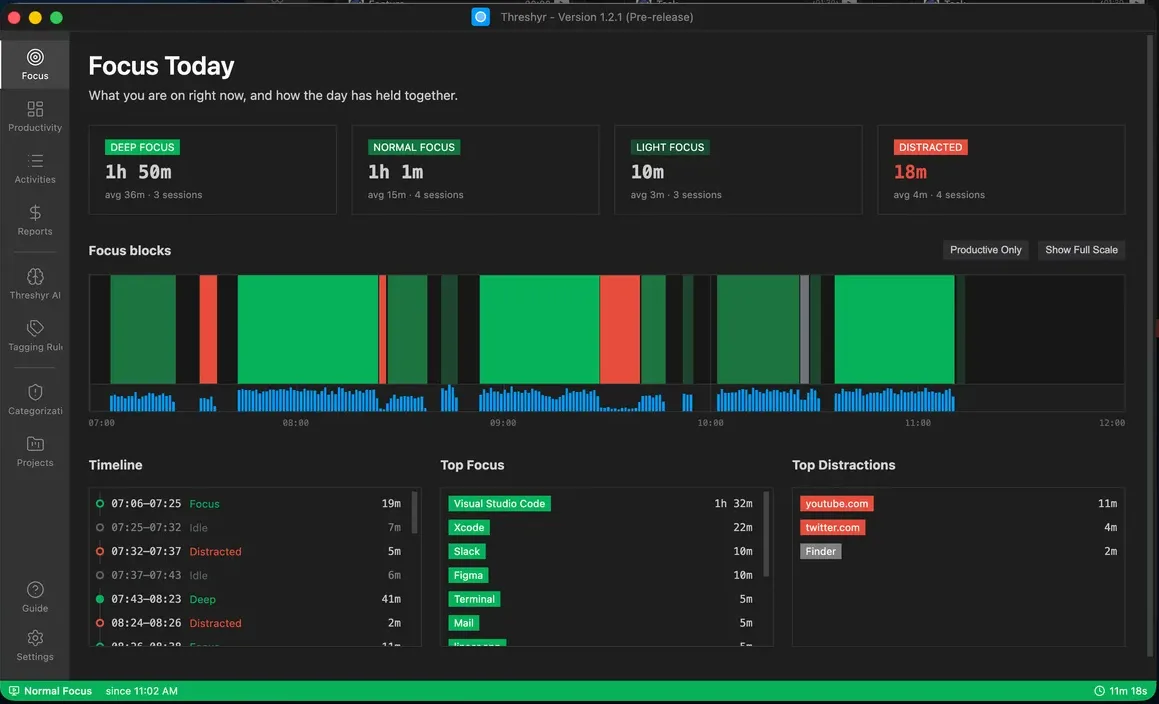Image resolution: width=1159 pixels, height=704 pixels.
Task: Select the Normal Focus summary card
Action: click(x=475, y=170)
